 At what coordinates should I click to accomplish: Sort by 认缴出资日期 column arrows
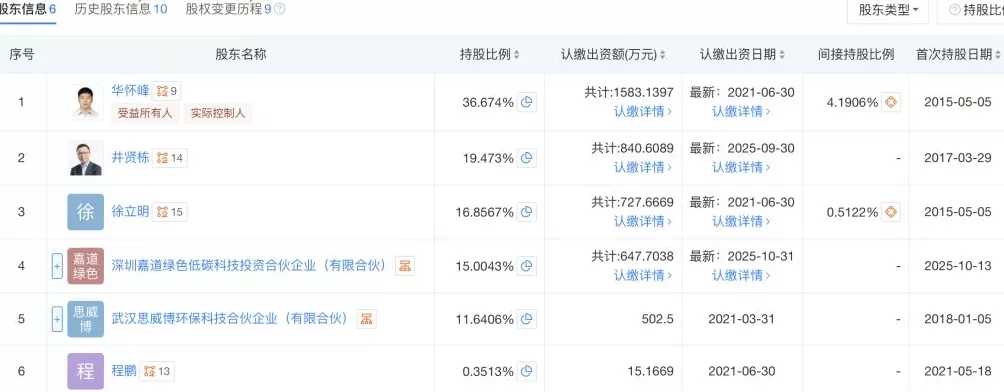click(782, 55)
